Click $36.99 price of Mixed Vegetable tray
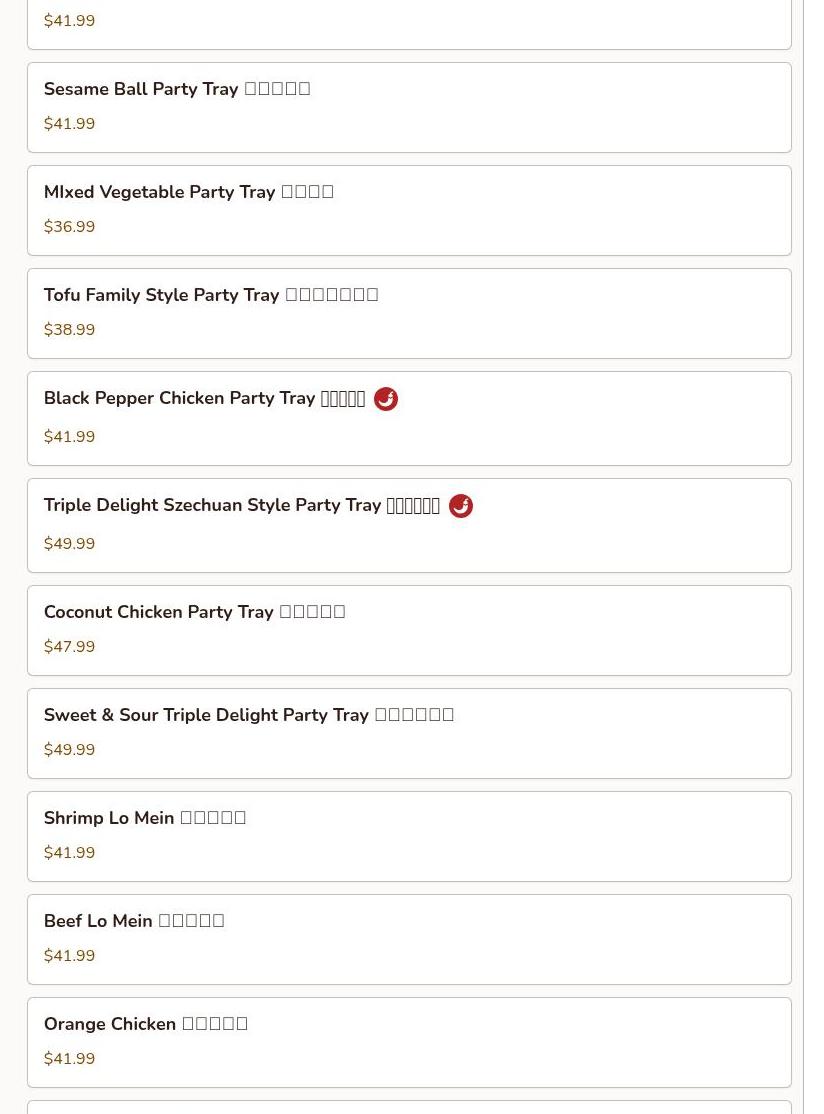 tap(69, 227)
